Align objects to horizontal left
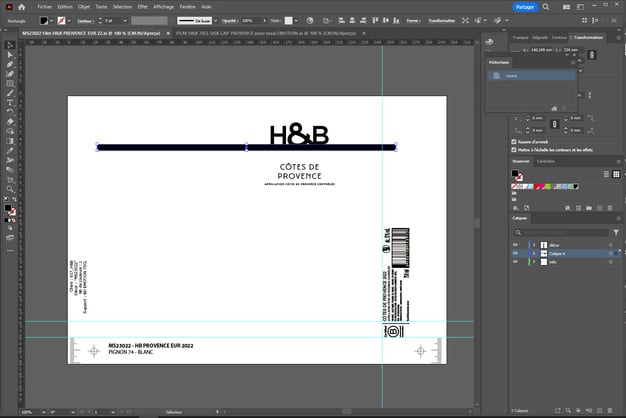Screen dimensions: 626x418 (341, 21)
